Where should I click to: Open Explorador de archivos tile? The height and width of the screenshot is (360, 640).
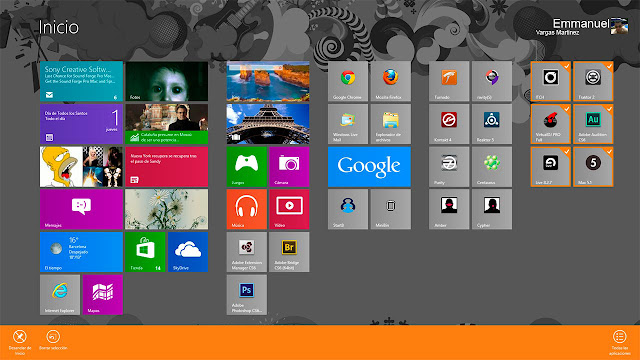coord(391,124)
